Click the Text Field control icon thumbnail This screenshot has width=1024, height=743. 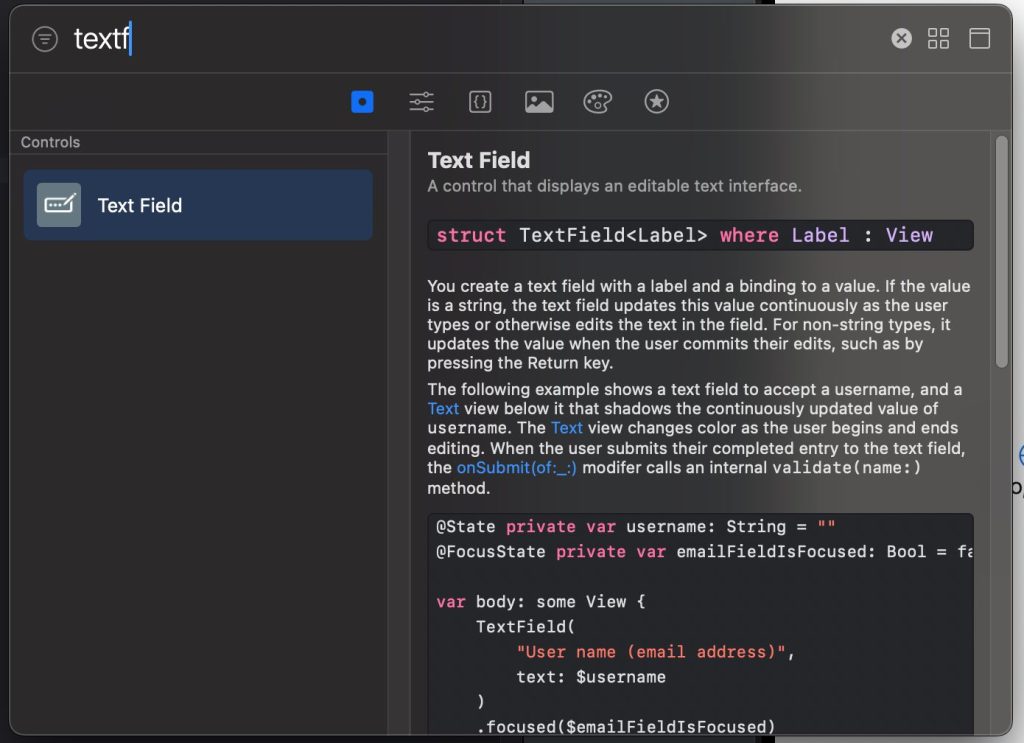[x=59, y=205]
